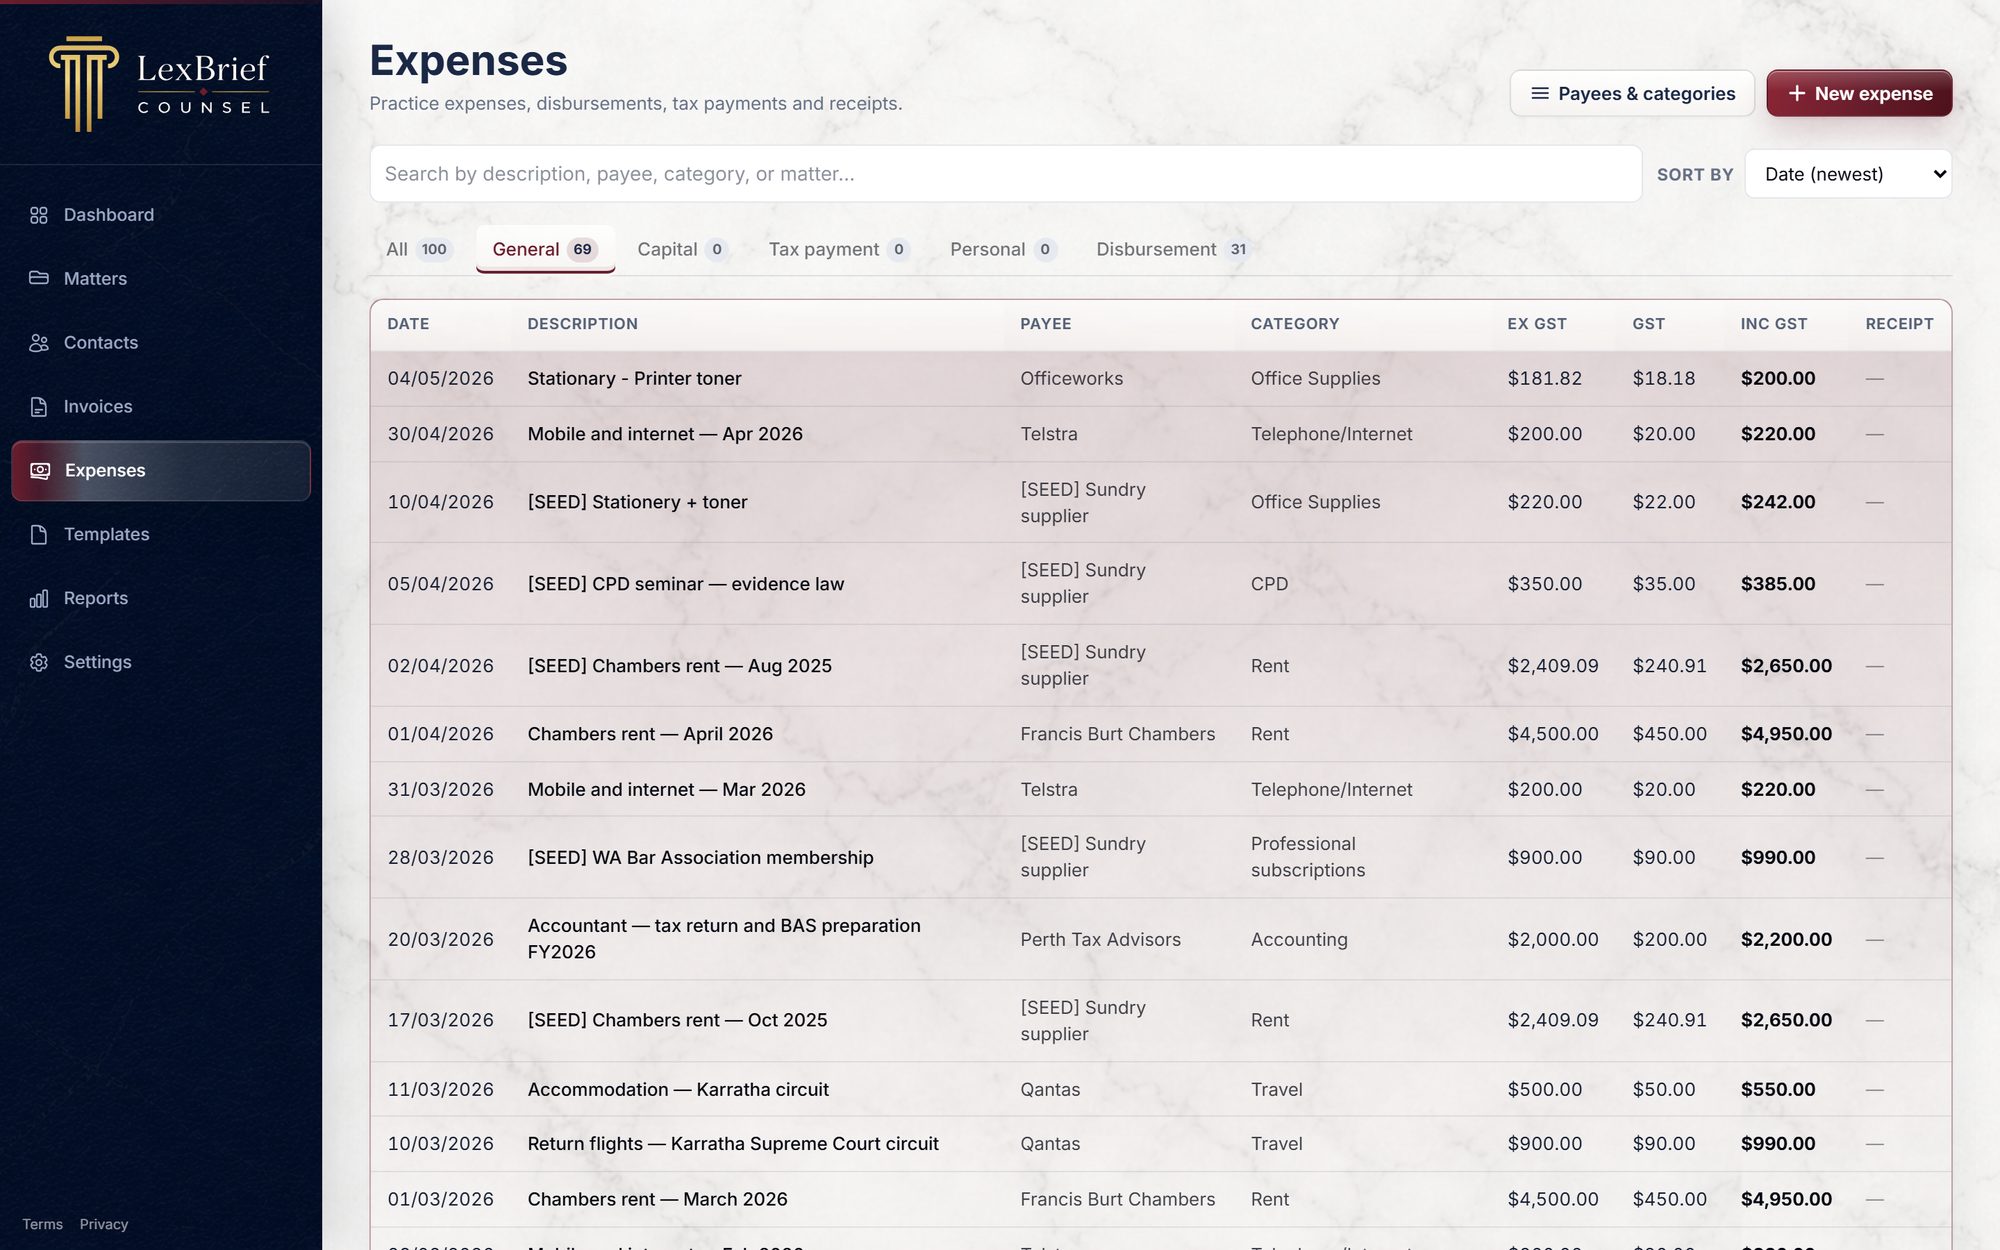This screenshot has height=1250, width=2000.
Task: Select the General tab
Action: pyautogui.click(x=545, y=249)
